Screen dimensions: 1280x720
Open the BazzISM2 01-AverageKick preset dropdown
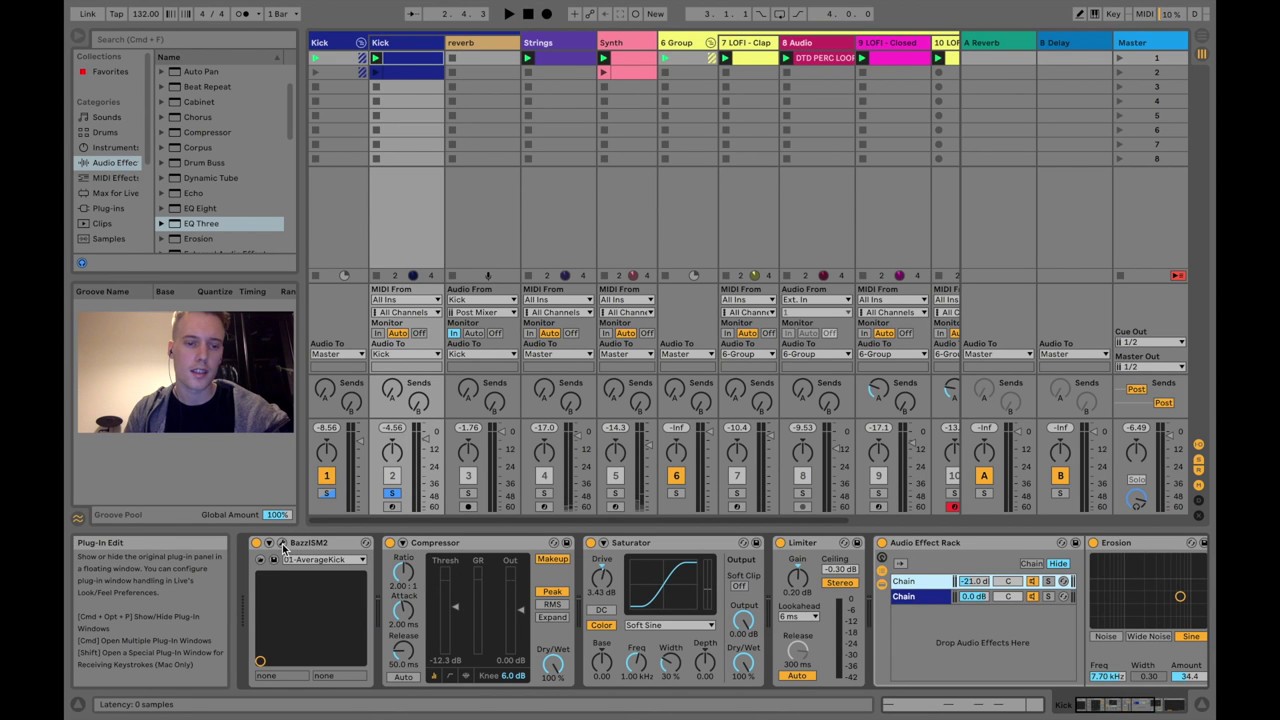pyautogui.click(x=324, y=560)
